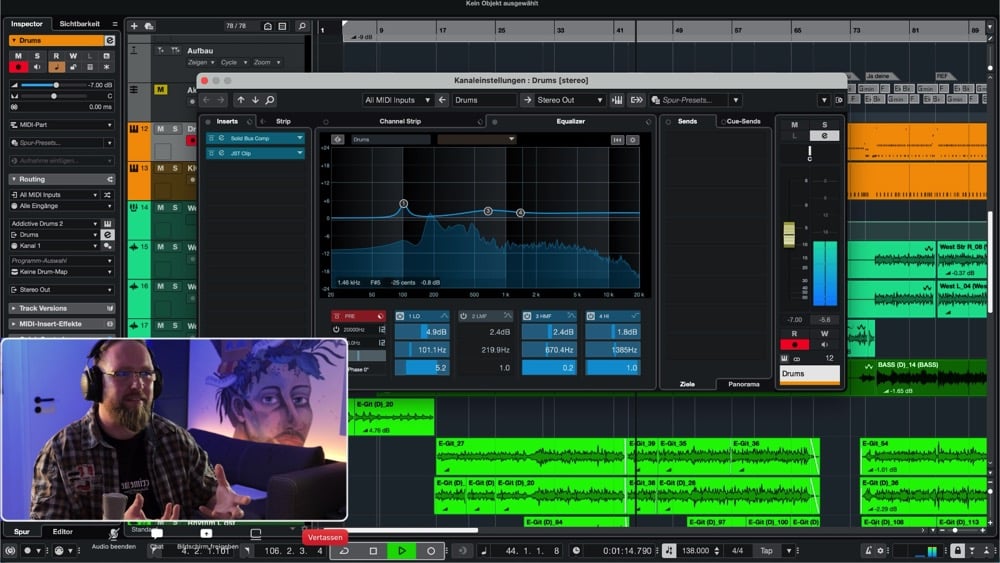Enable Read automation R in Inspector
Image resolution: width=1000 pixels, height=563 pixels.
[56, 56]
